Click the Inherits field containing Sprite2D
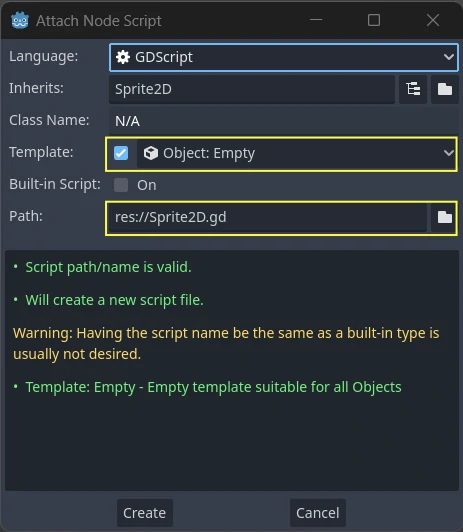 [x=252, y=89]
